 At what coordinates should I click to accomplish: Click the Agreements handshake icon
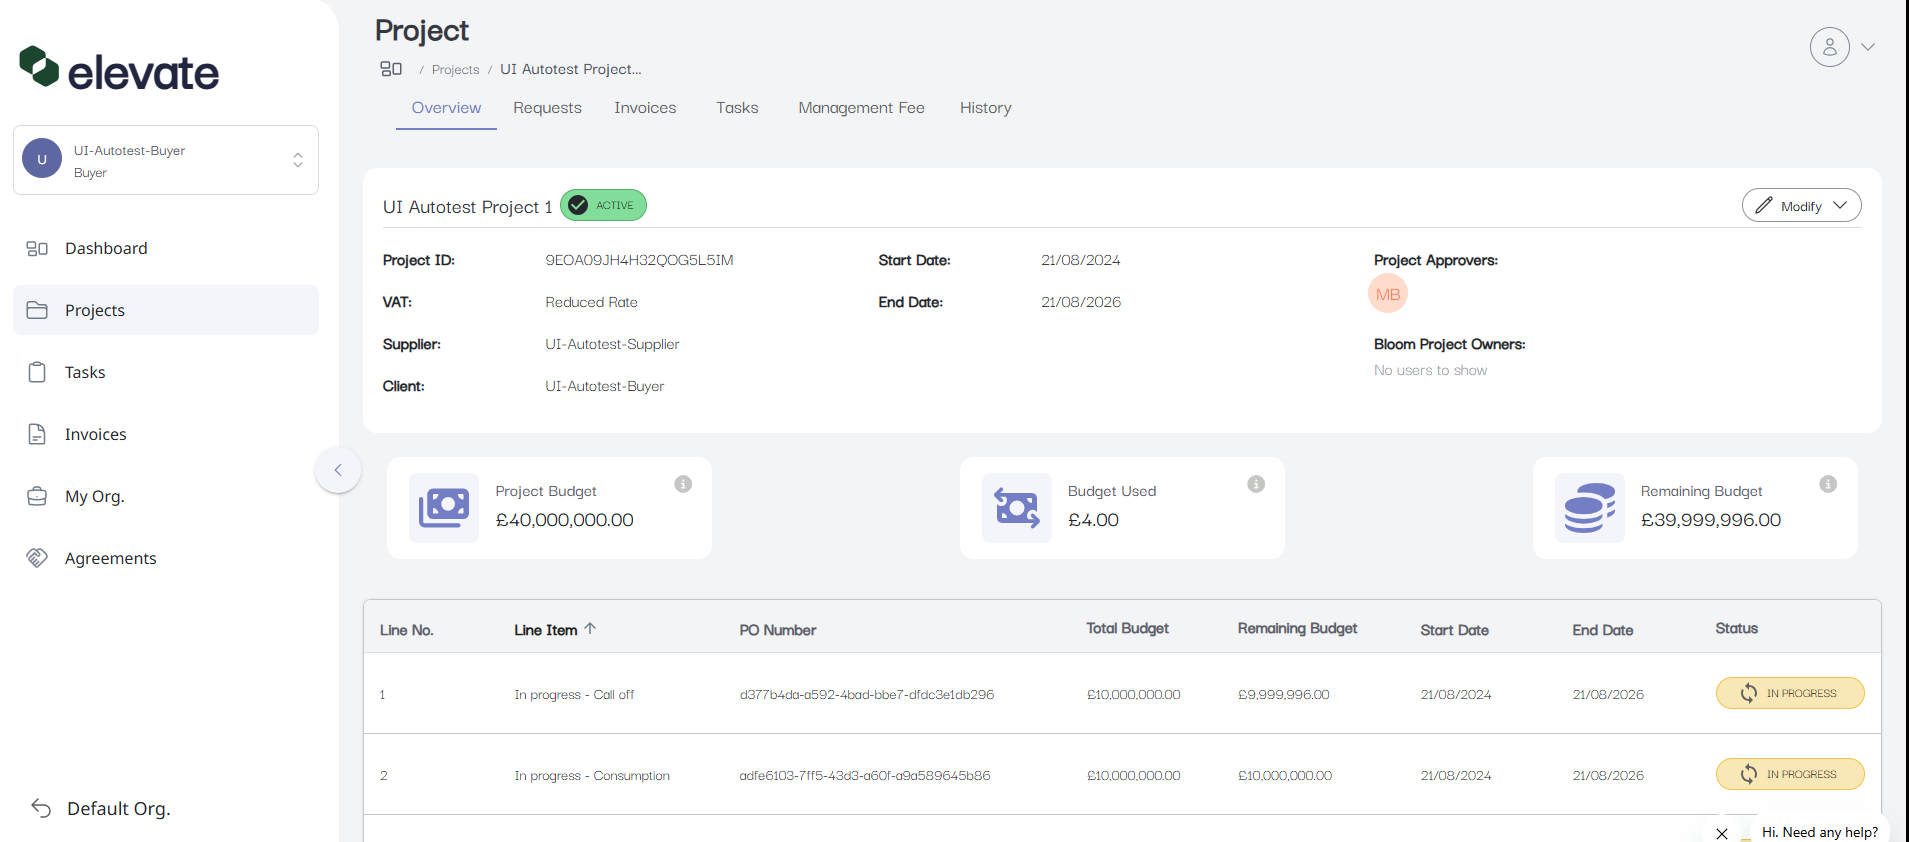click(x=37, y=558)
